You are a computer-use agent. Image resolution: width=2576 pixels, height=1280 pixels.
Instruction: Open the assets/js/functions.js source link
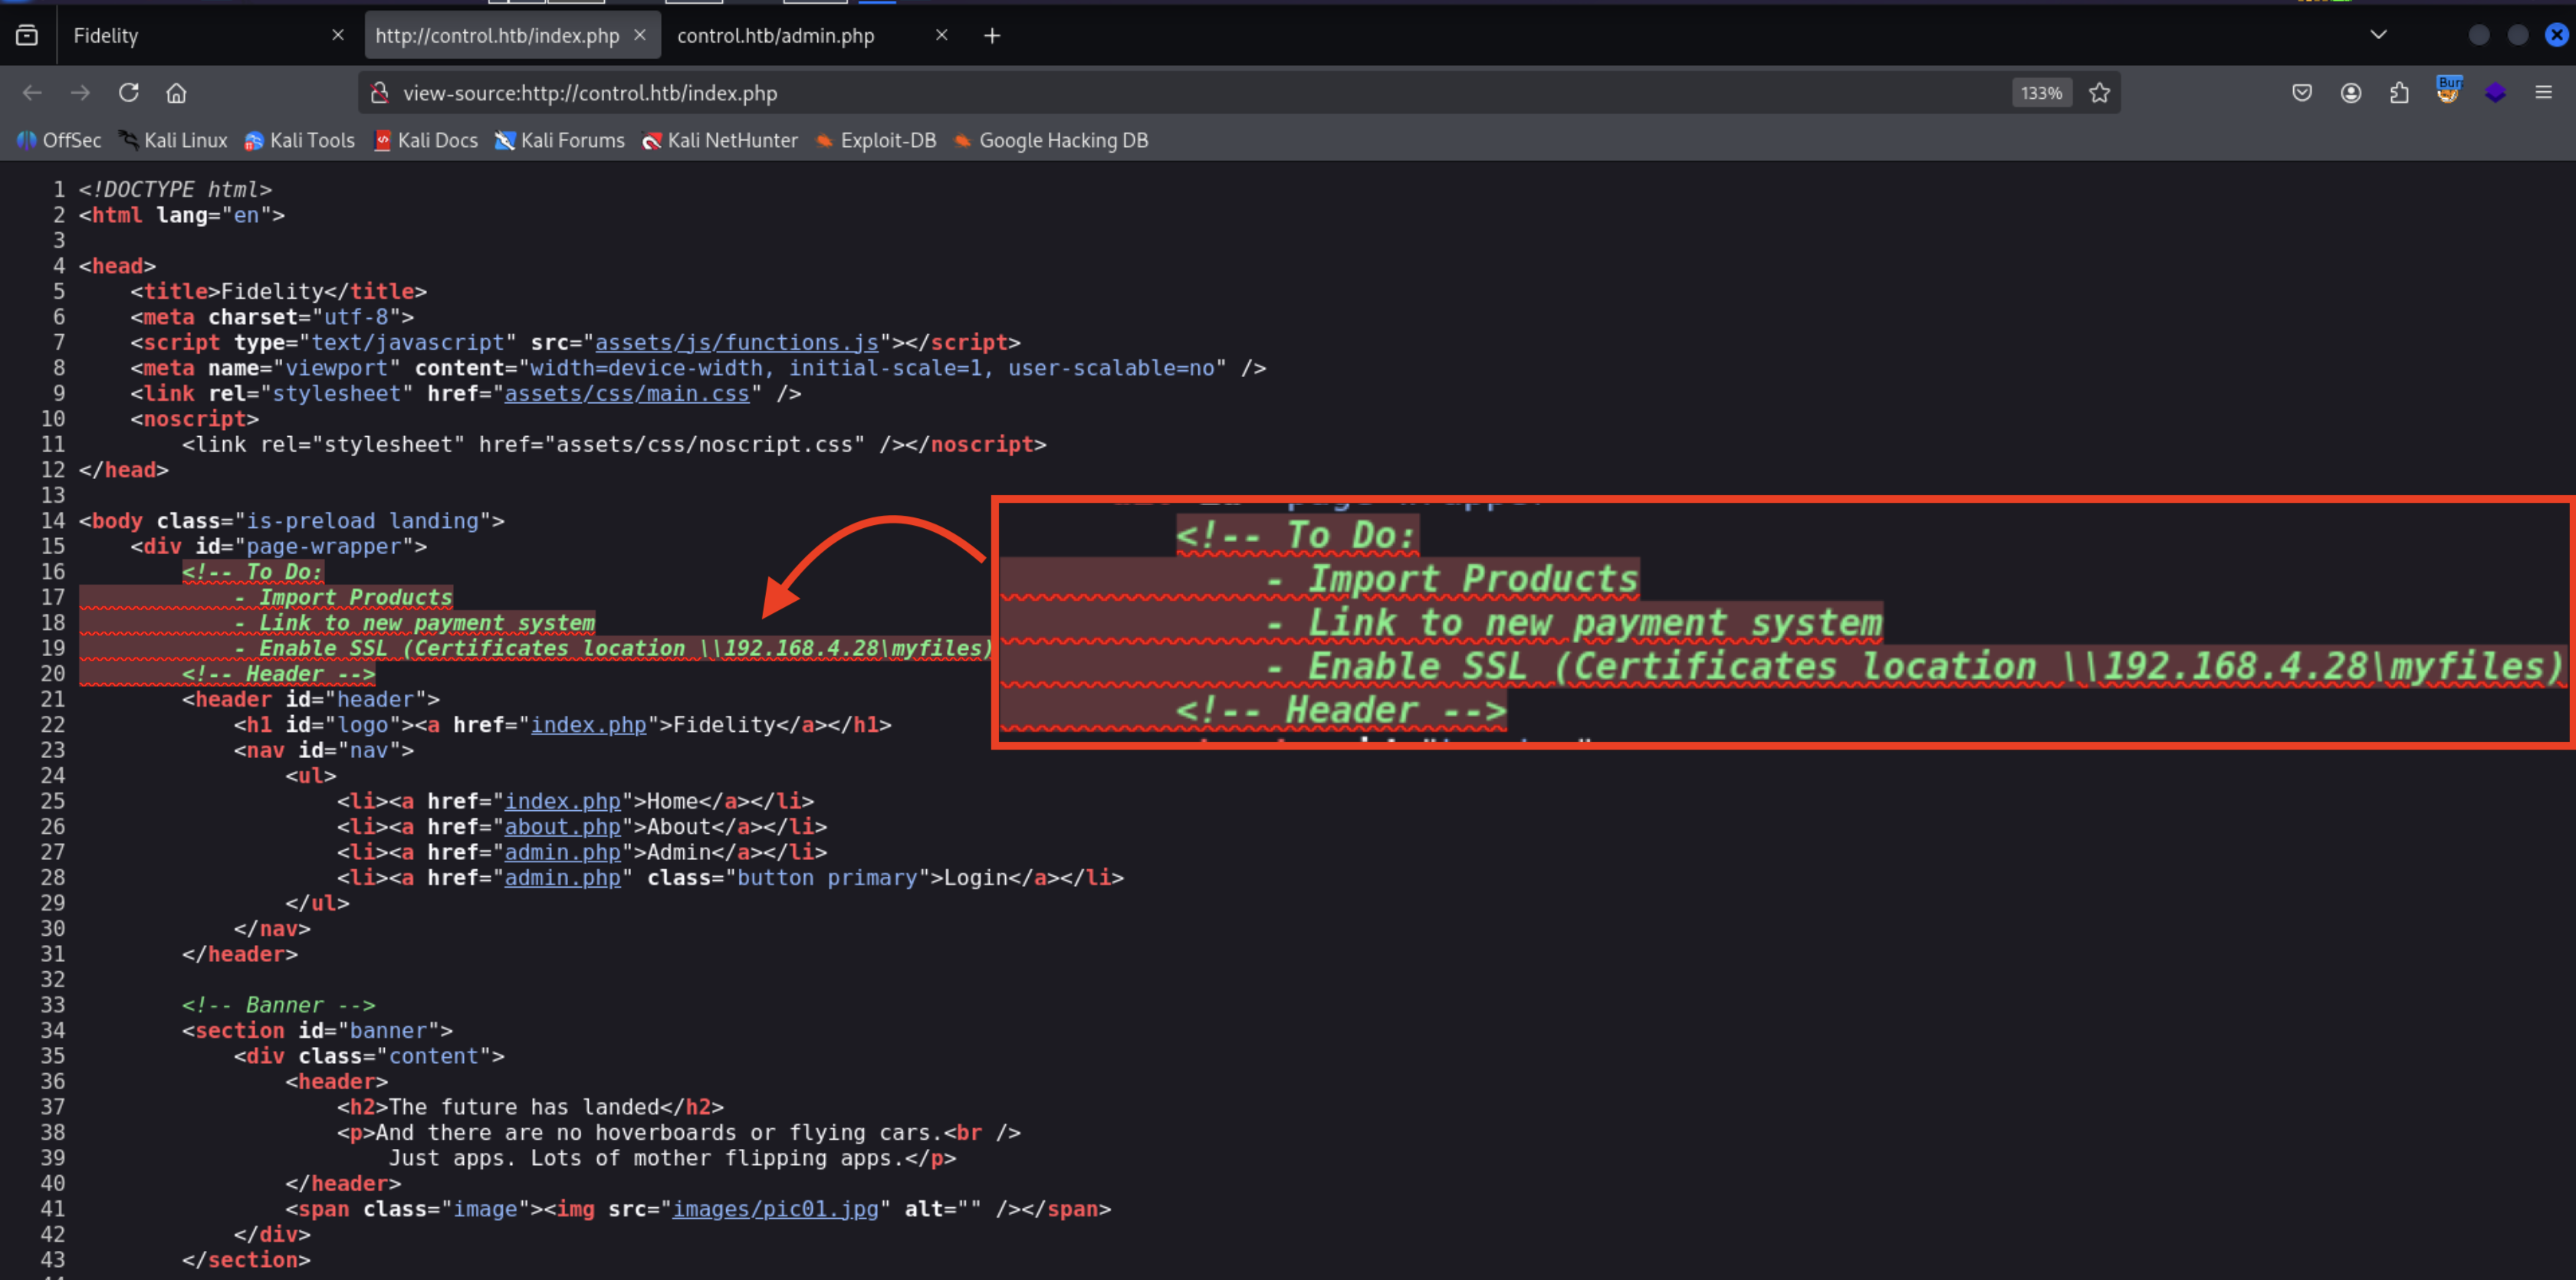[x=736, y=342]
